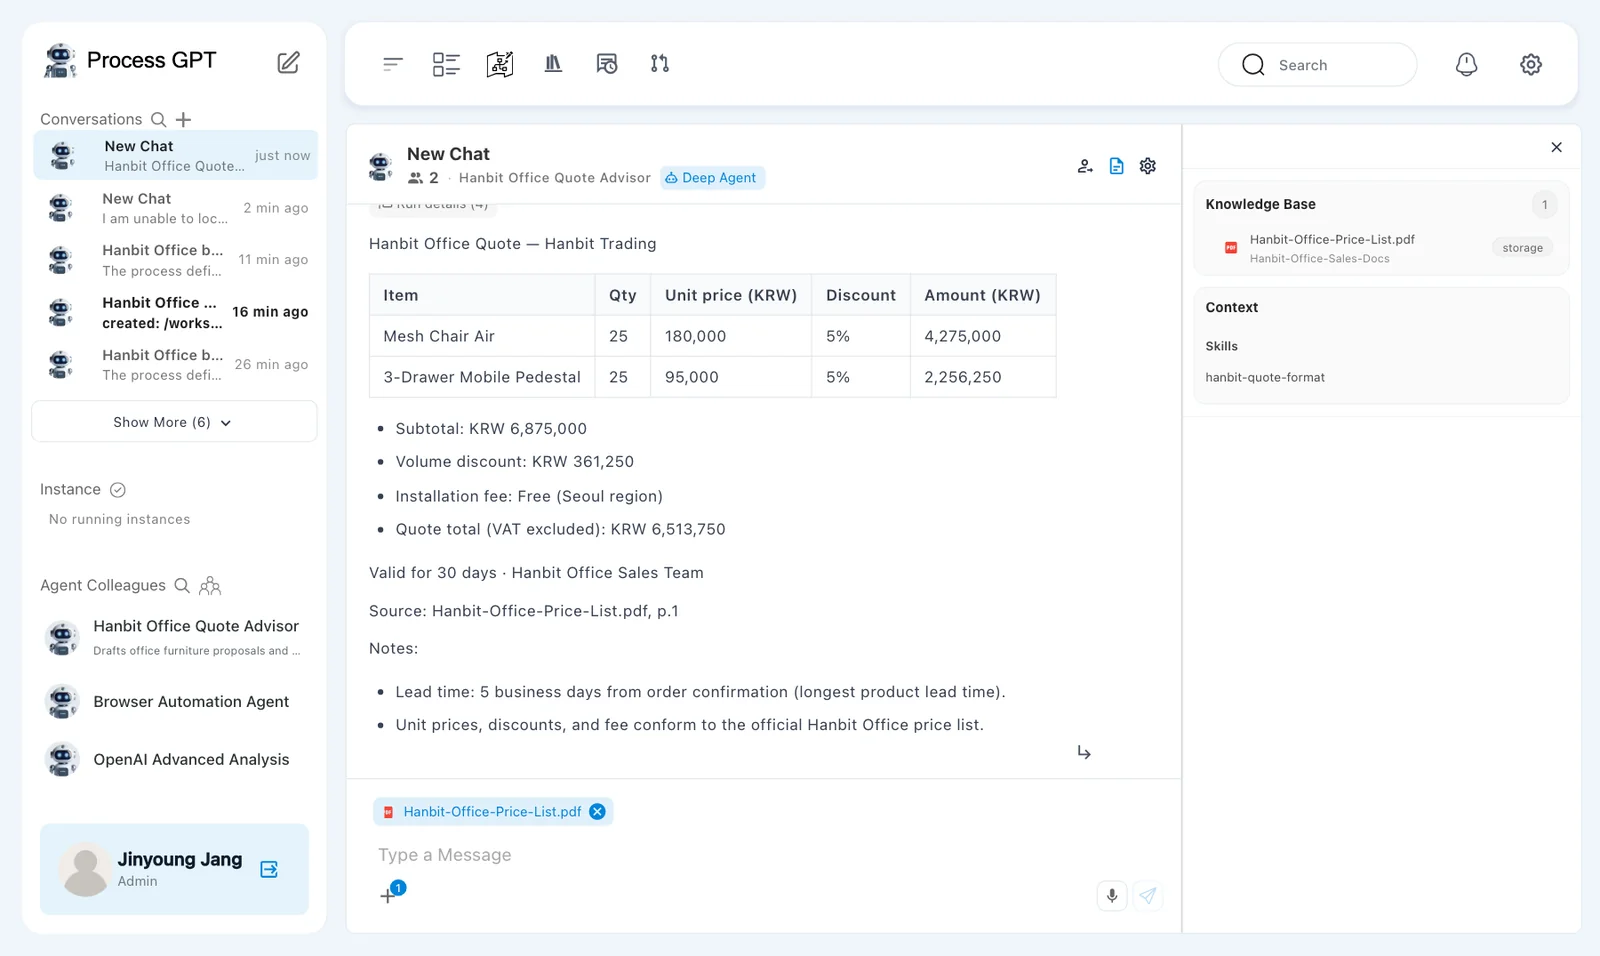Image resolution: width=1600 pixels, height=956 pixels.
Task: Click the microphone voice input button
Action: [x=1112, y=896]
